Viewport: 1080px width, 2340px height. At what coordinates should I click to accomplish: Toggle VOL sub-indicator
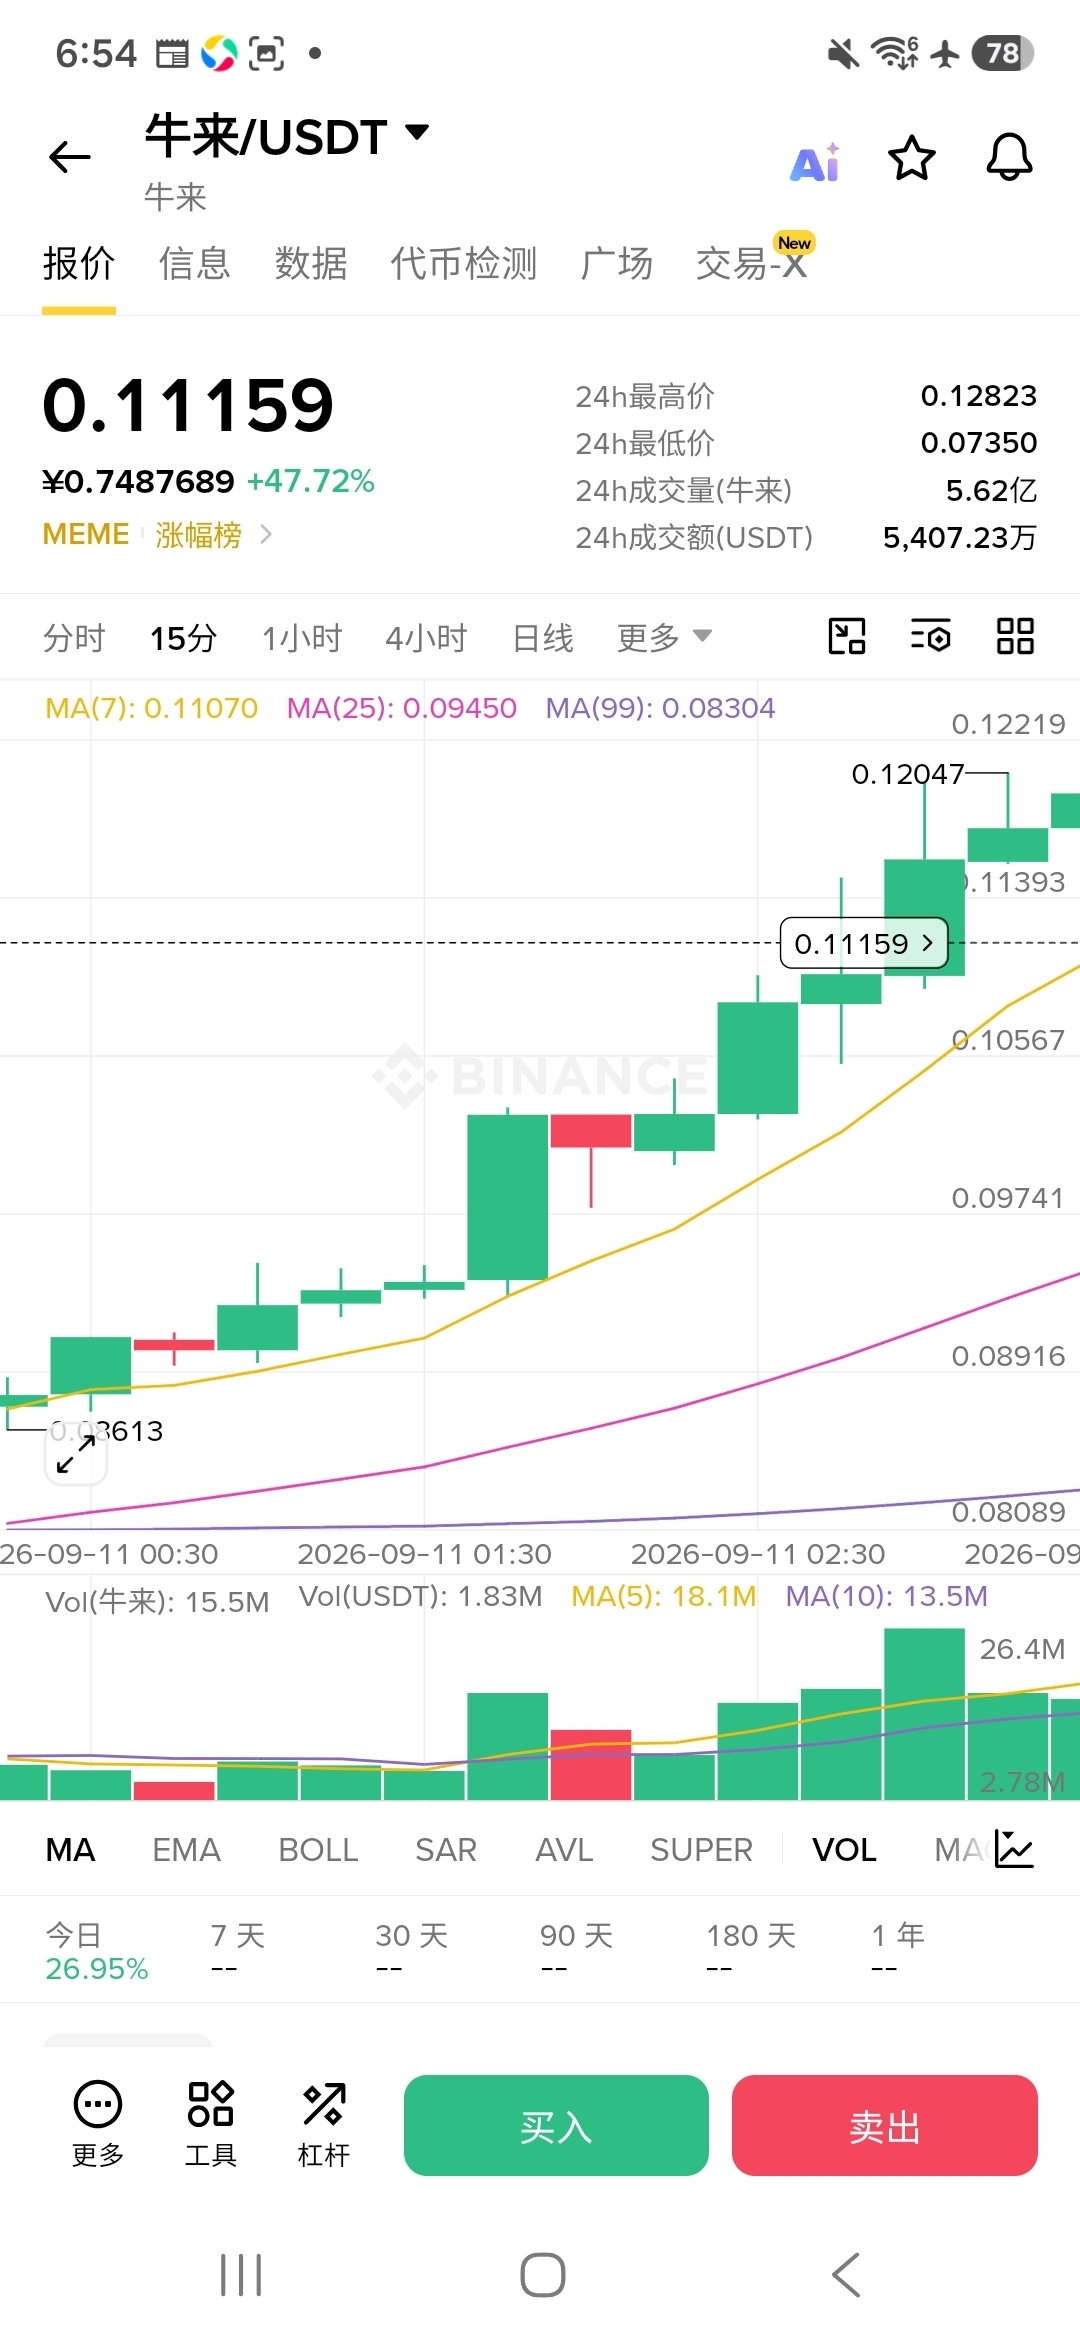pyautogui.click(x=844, y=1850)
